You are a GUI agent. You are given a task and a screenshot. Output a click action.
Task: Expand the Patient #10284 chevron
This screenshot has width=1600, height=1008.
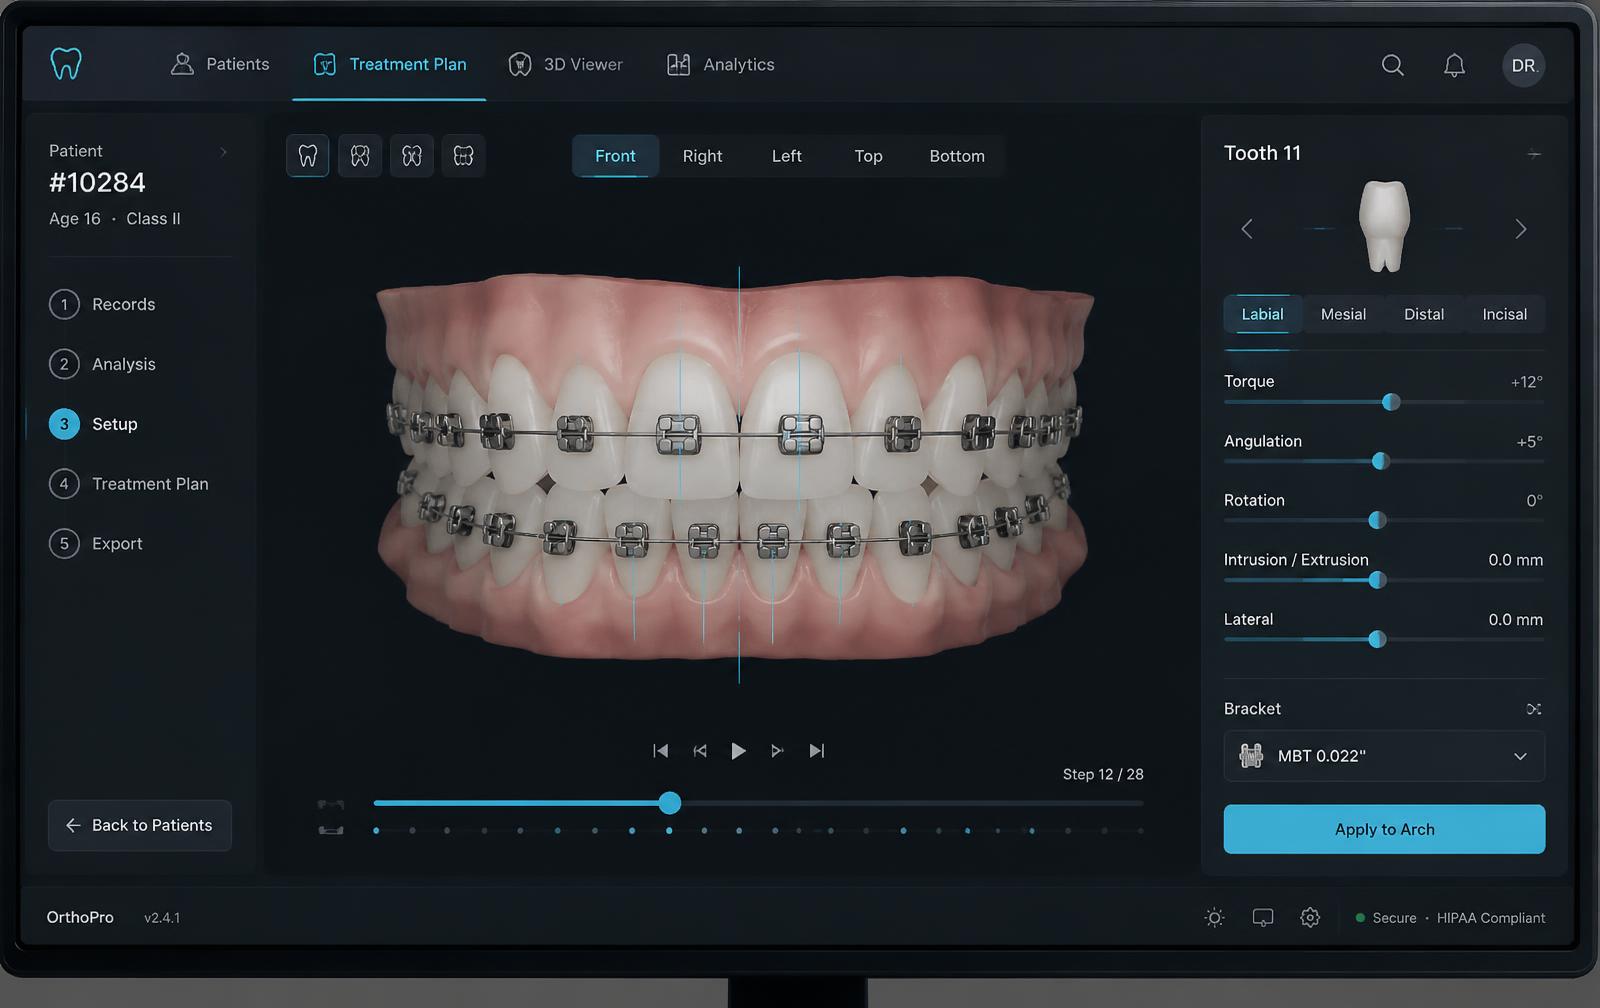(223, 152)
